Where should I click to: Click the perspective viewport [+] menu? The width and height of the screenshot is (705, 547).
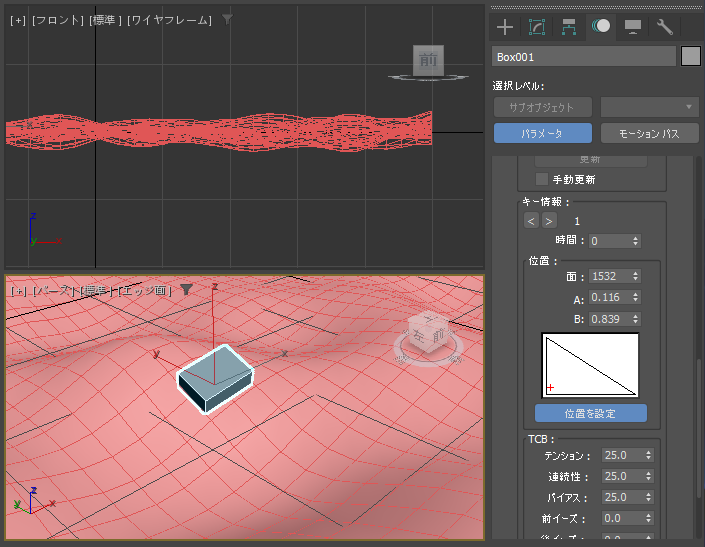click(x=18, y=291)
